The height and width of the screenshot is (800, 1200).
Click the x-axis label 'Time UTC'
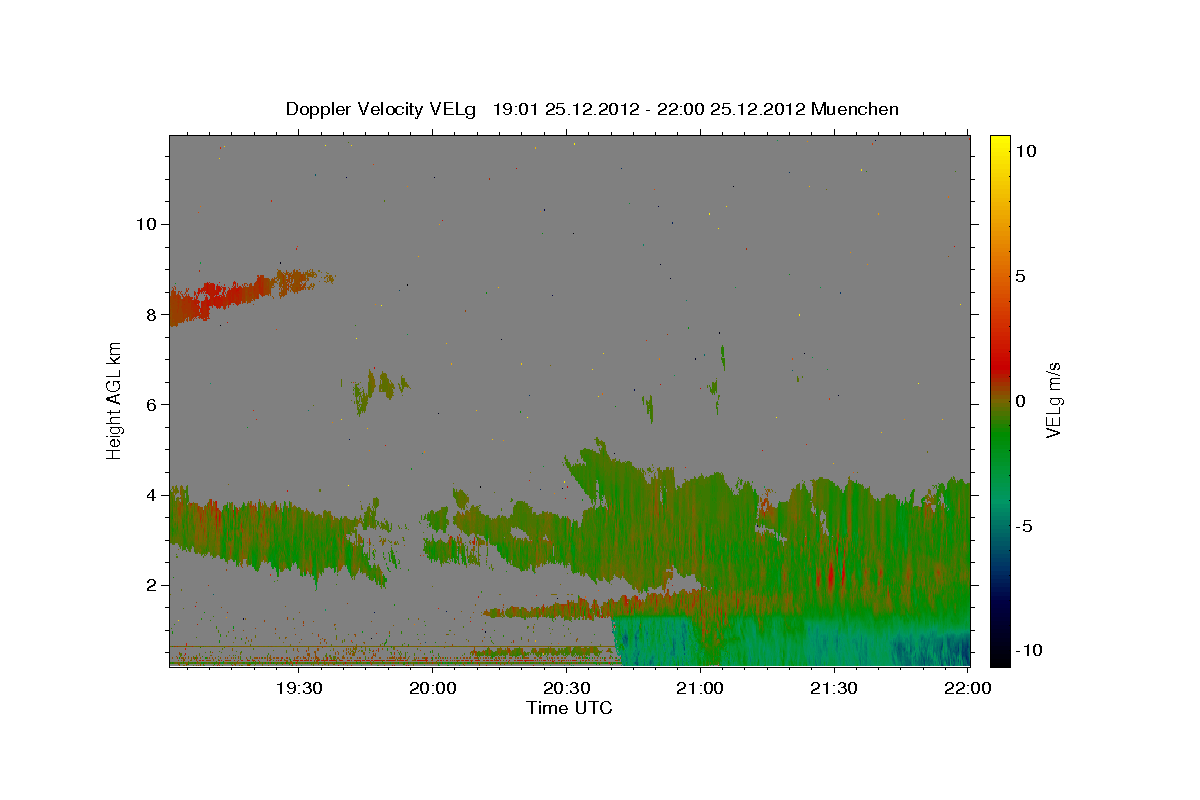(569, 708)
